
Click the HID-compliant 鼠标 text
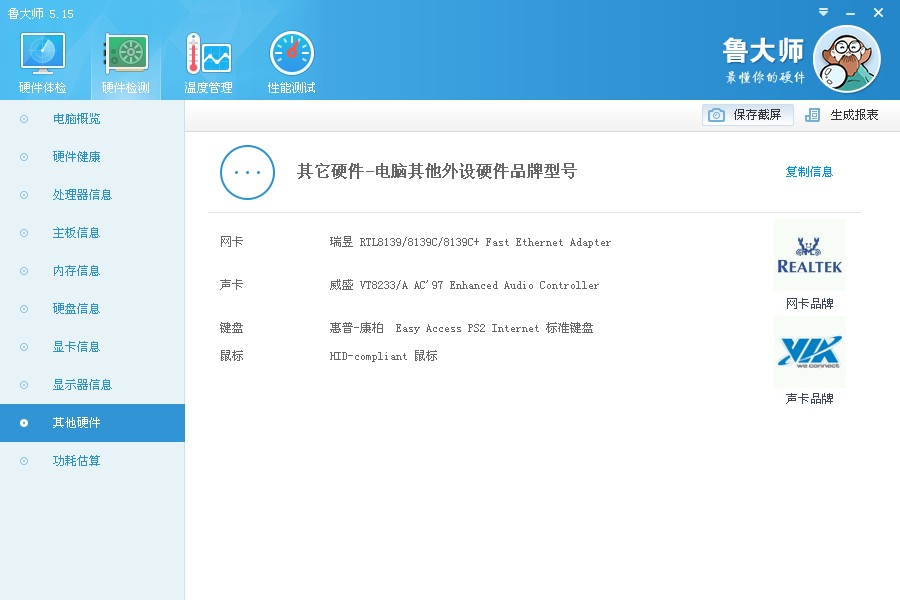(383, 356)
